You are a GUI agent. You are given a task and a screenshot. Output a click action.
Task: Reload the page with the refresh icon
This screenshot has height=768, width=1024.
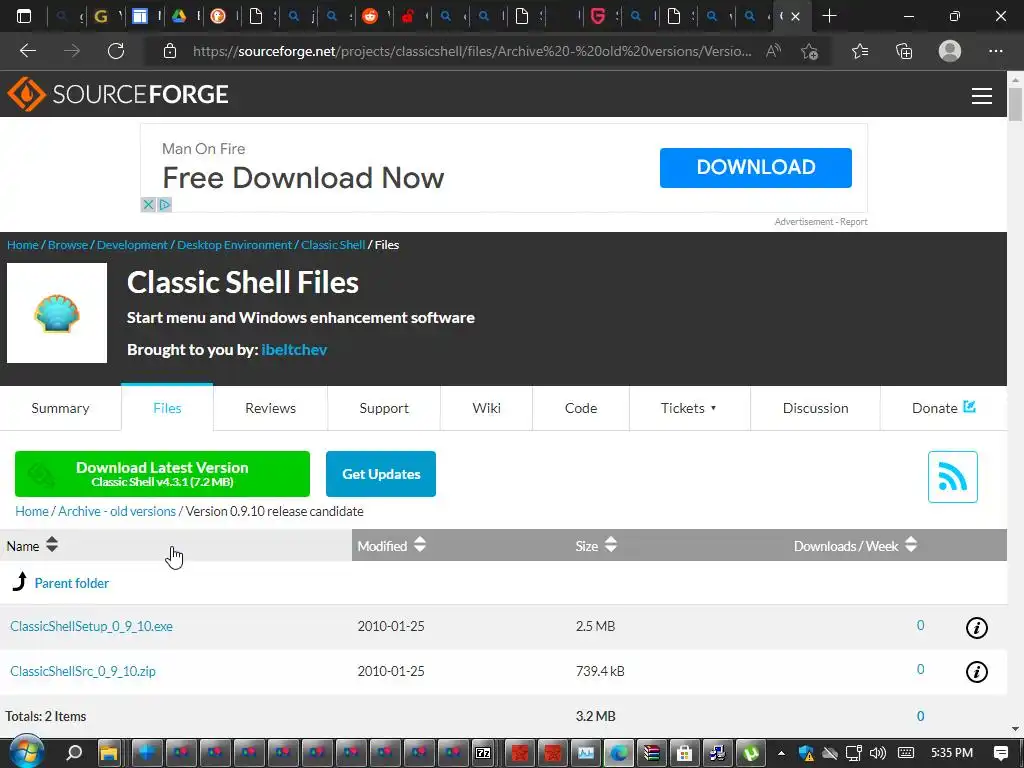(116, 51)
